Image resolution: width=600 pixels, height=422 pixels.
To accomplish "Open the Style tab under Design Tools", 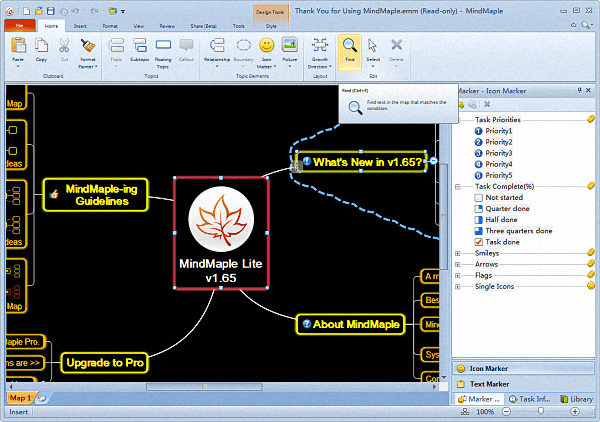I will click(x=271, y=26).
